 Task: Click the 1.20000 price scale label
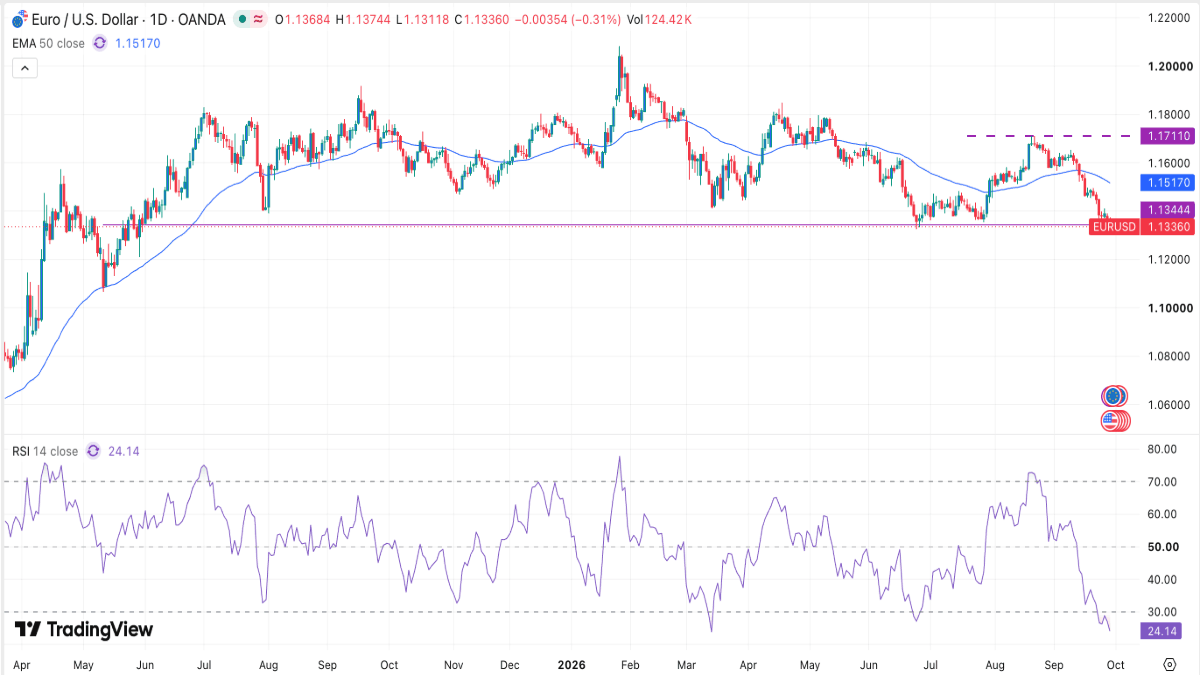click(1168, 66)
